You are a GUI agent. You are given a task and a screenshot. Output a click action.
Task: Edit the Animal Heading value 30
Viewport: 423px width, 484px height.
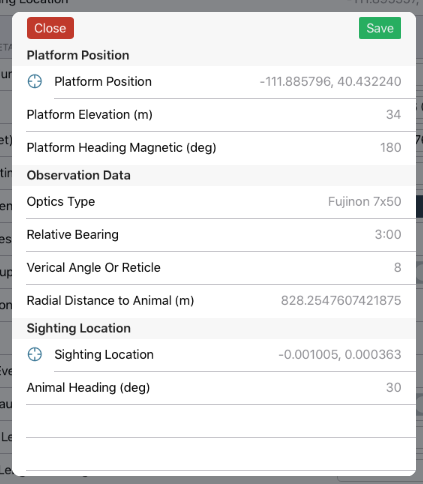393,387
